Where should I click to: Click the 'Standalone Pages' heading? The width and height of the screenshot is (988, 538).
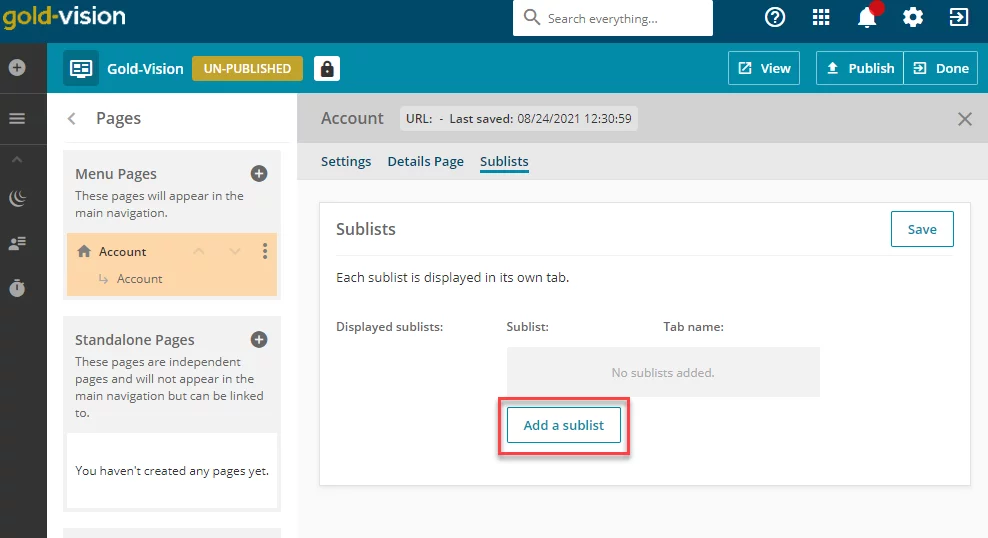(135, 340)
